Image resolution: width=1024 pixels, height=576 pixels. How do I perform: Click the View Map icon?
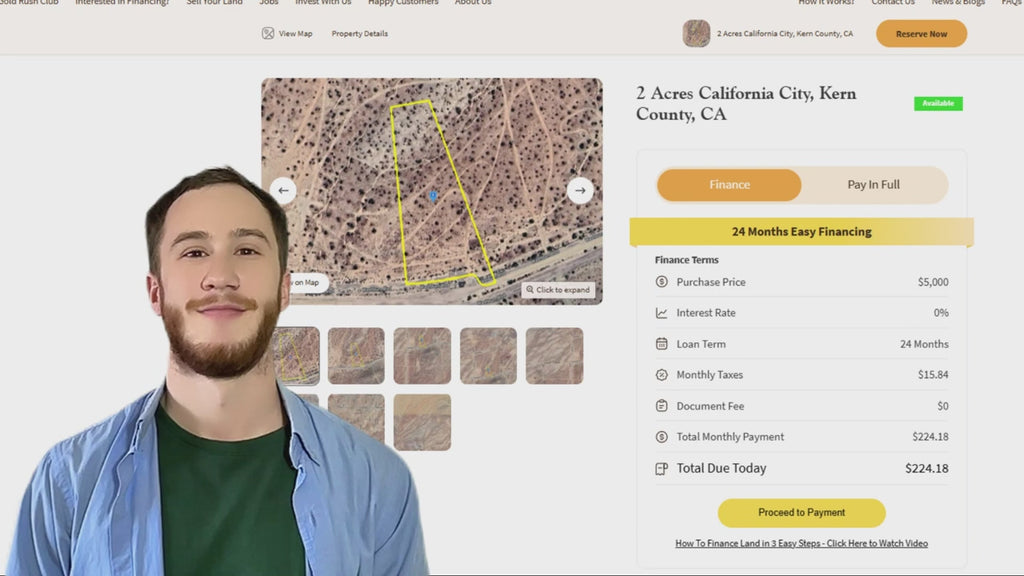click(x=268, y=33)
